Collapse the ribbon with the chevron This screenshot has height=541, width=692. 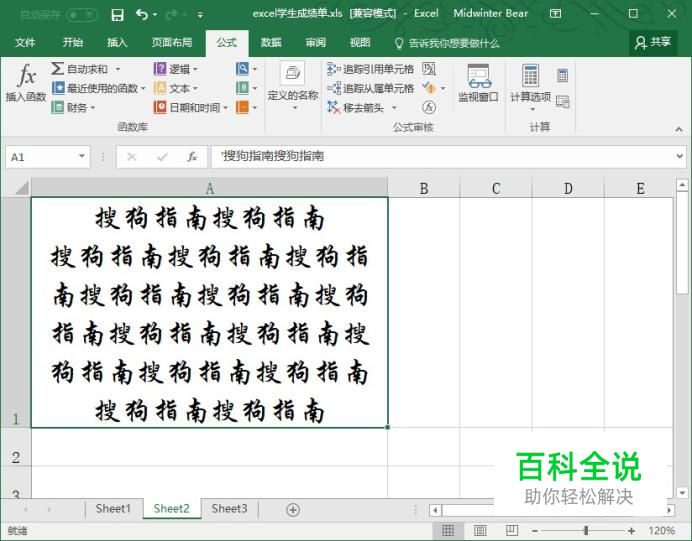(679, 129)
